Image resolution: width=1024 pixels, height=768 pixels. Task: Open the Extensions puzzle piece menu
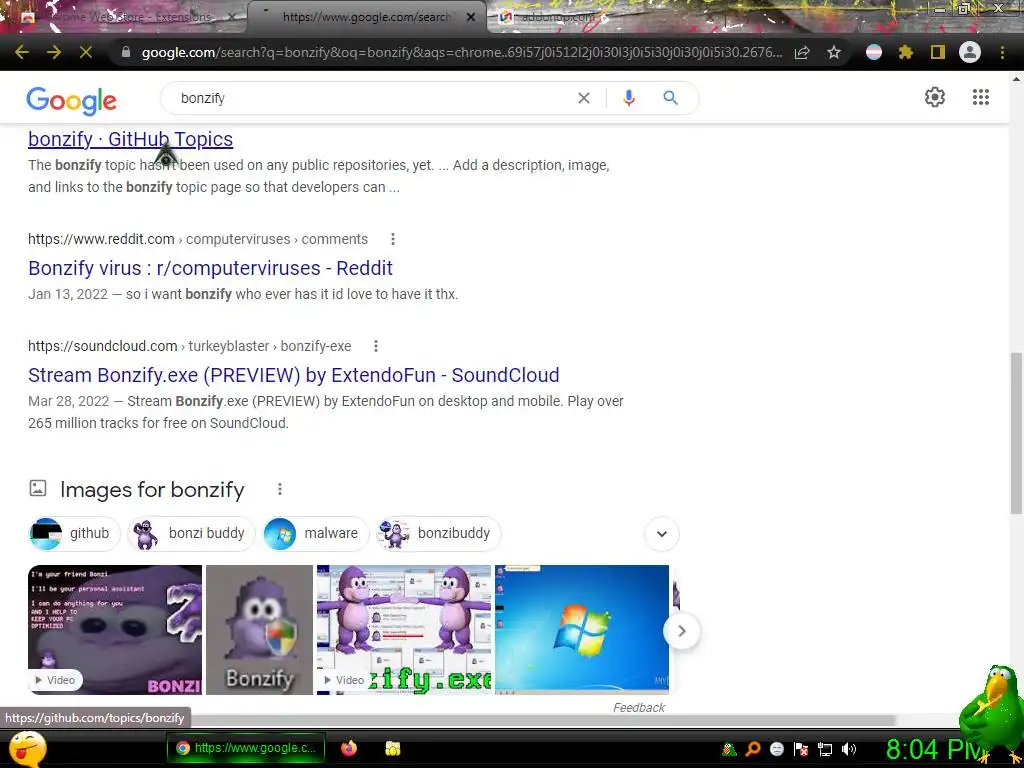click(x=906, y=52)
